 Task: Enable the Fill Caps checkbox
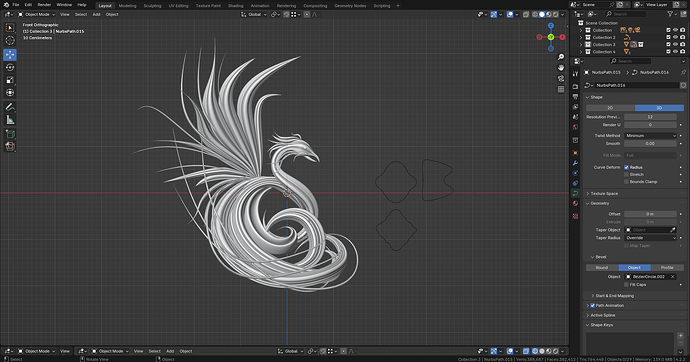(626, 285)
